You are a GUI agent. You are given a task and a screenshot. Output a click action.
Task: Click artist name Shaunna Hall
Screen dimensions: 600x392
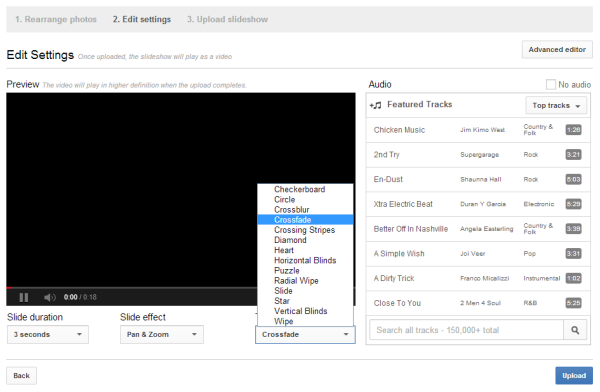[481, 179]
